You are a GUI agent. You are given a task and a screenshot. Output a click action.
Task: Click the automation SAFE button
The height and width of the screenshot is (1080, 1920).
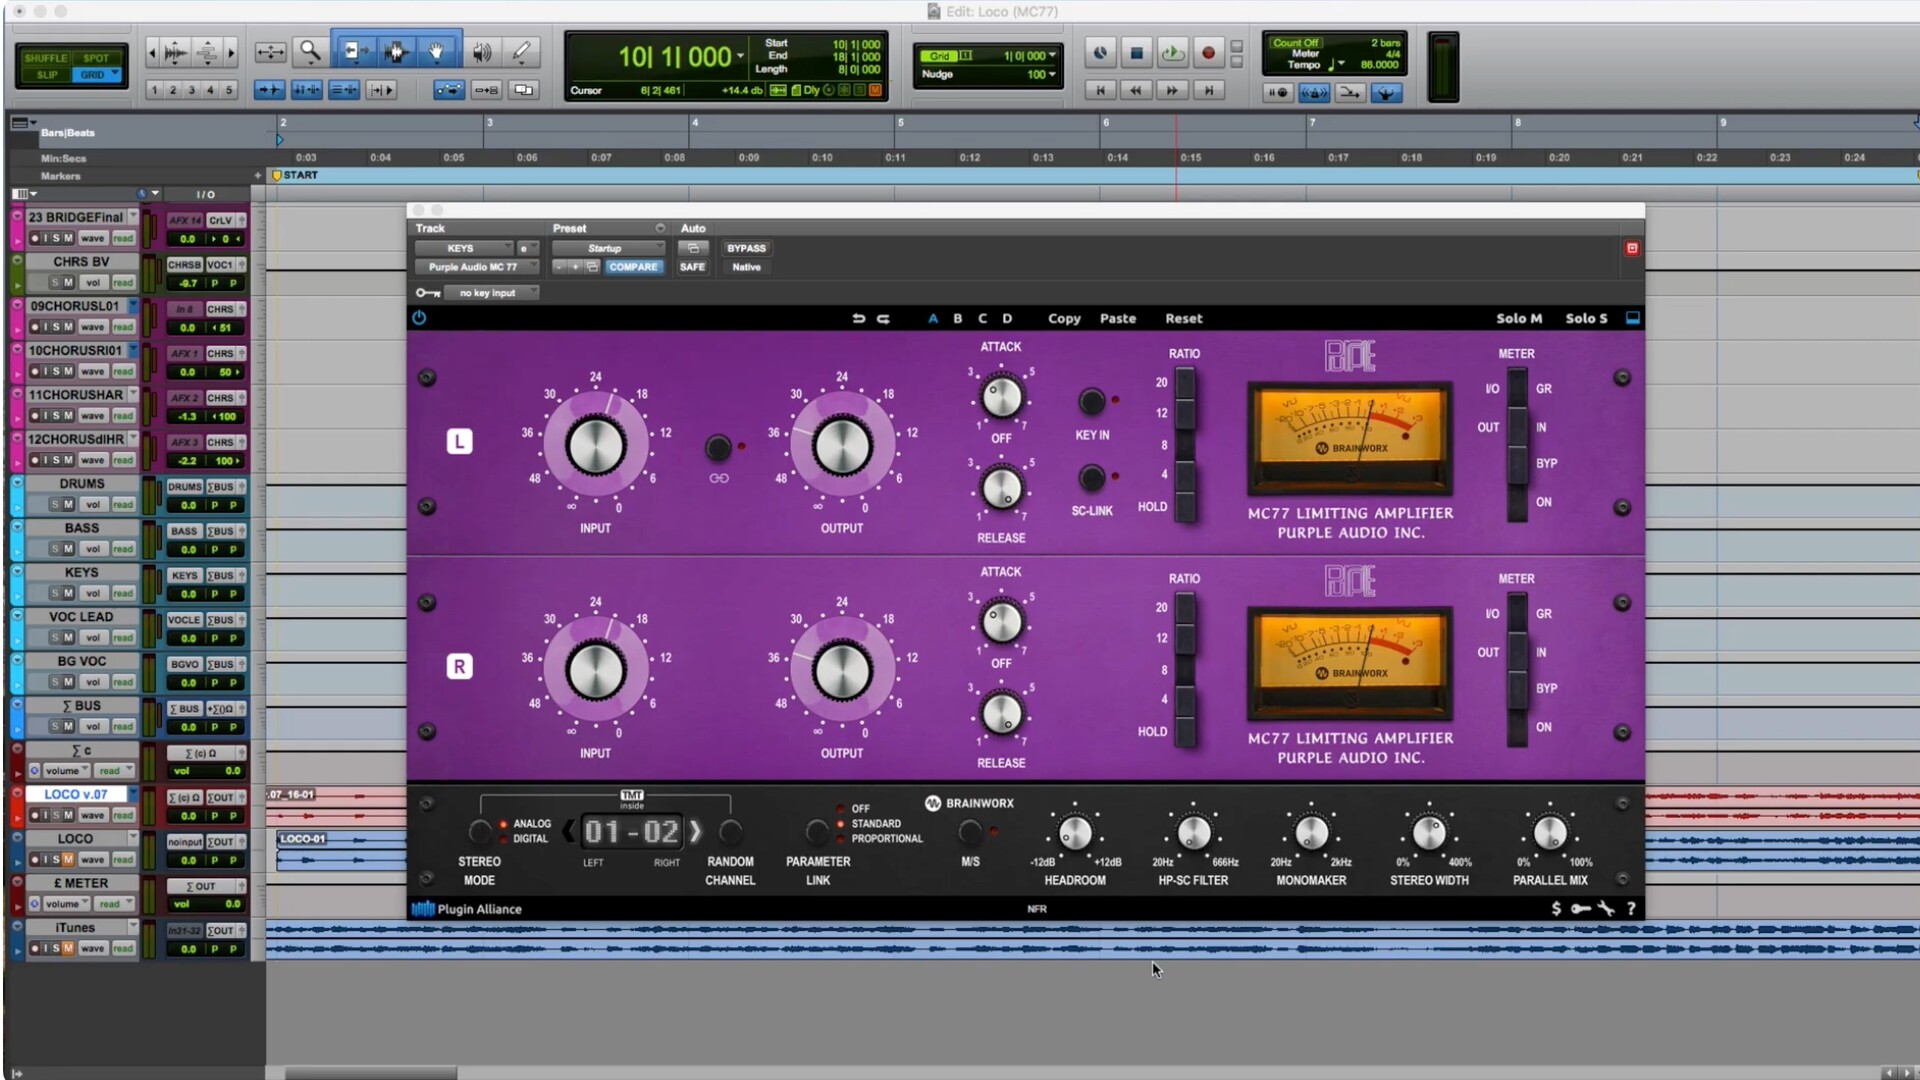(x=692, y=267)
